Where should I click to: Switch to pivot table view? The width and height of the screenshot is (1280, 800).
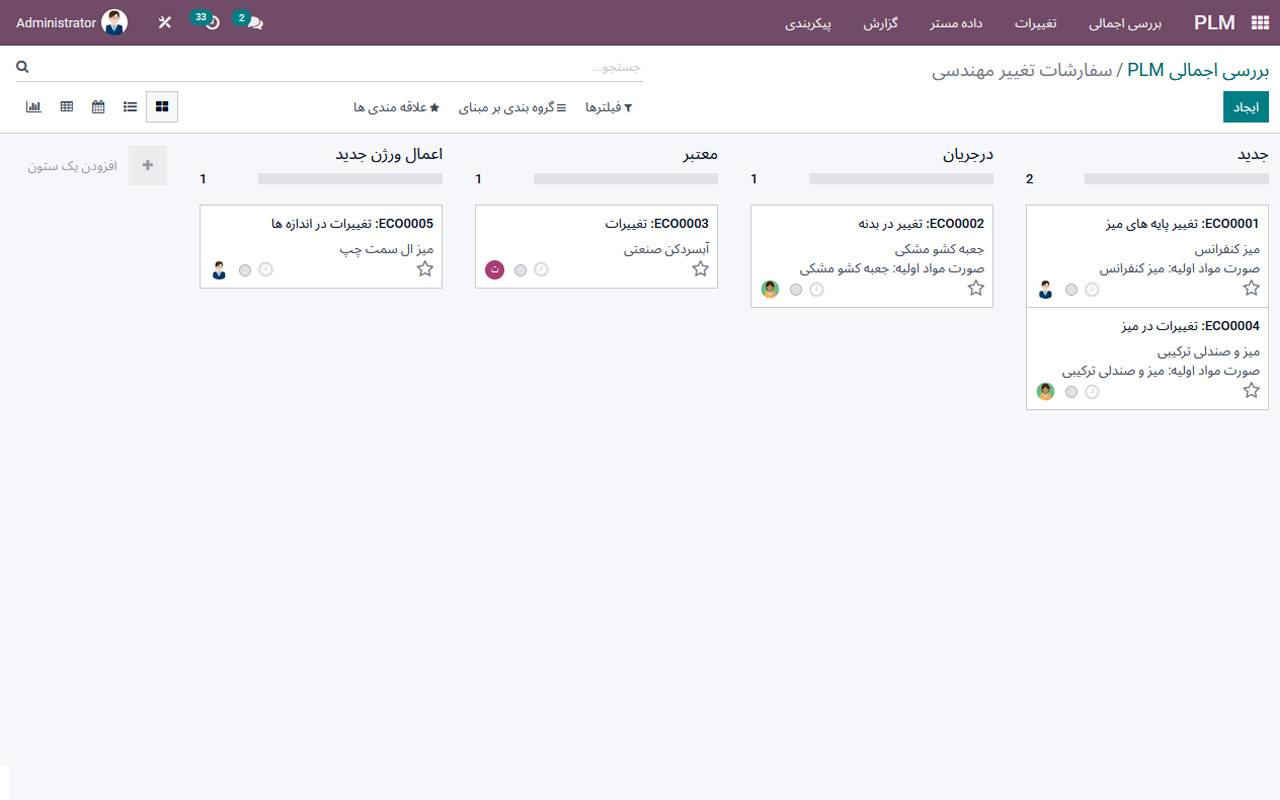(x=67, y=107)
